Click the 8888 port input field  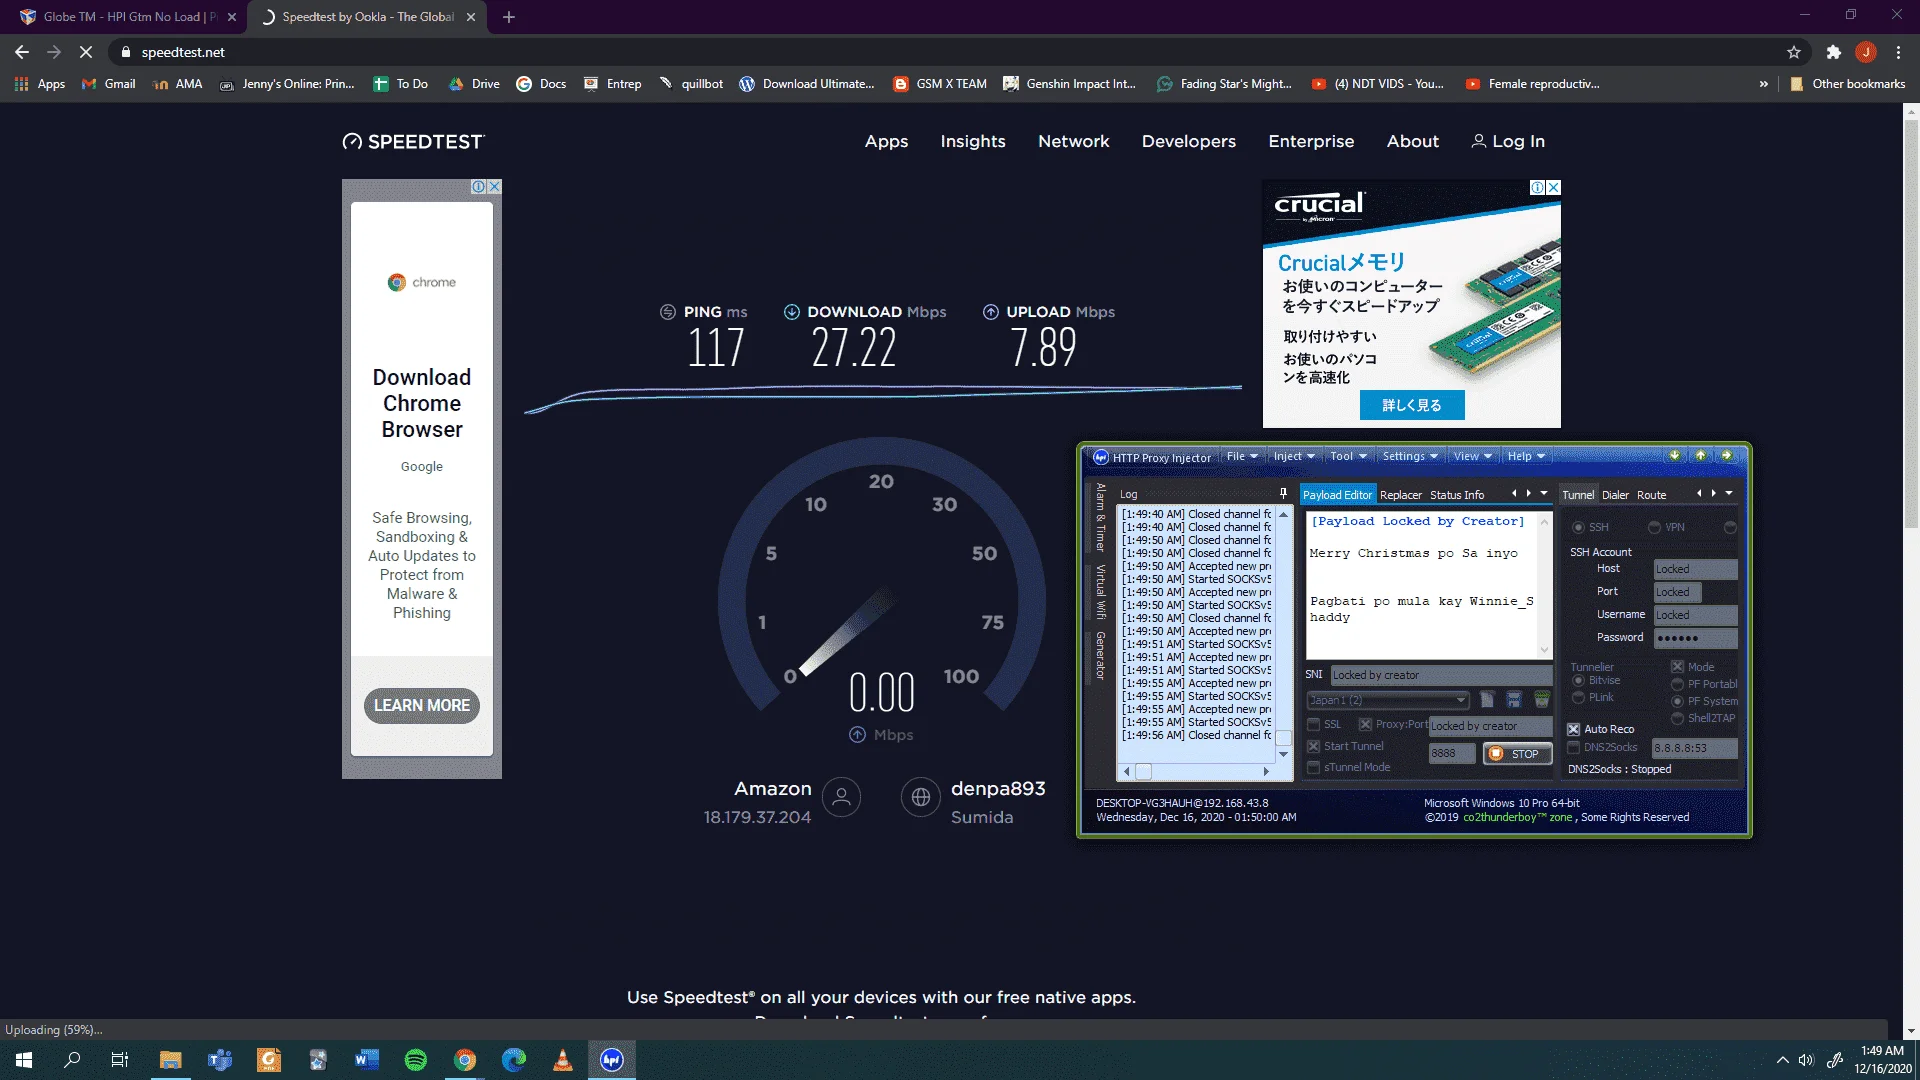[x=1451, y=753]
